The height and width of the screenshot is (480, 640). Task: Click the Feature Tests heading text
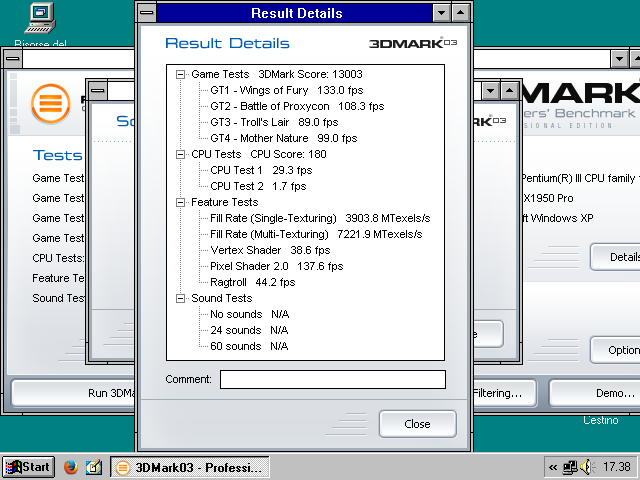pyautogui.click(x=224, y=202)
